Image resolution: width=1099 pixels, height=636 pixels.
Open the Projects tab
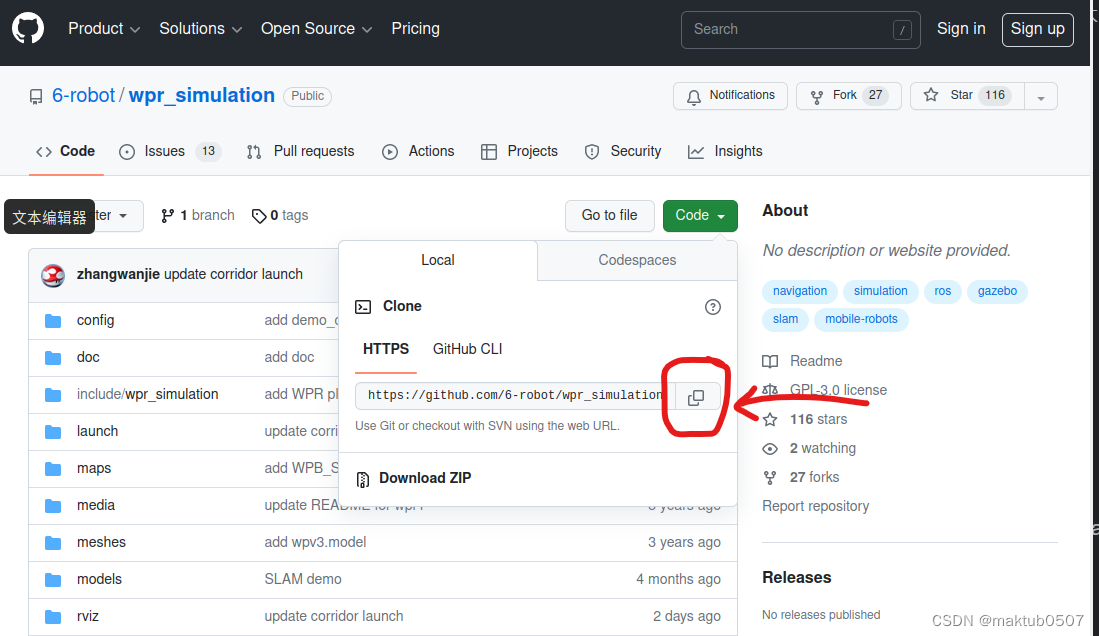point(519,151)
